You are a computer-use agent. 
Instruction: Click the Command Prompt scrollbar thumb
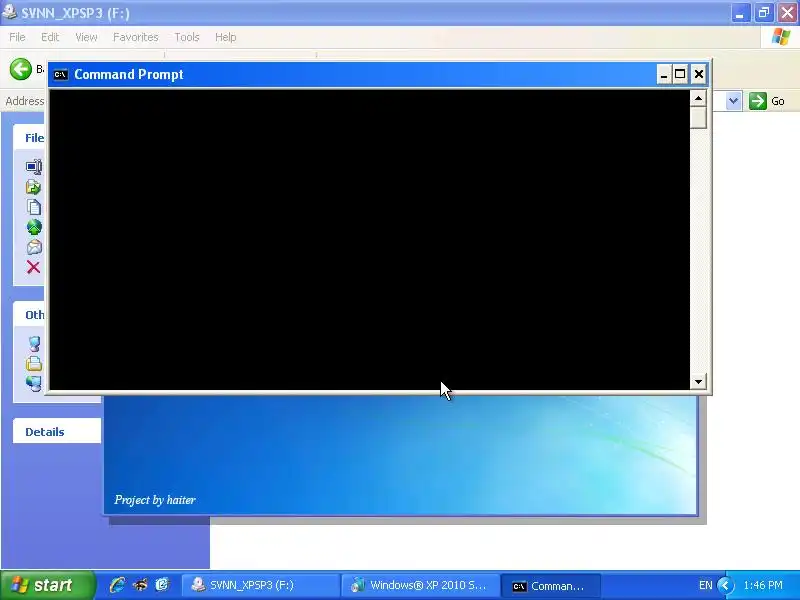coord(698,117)
